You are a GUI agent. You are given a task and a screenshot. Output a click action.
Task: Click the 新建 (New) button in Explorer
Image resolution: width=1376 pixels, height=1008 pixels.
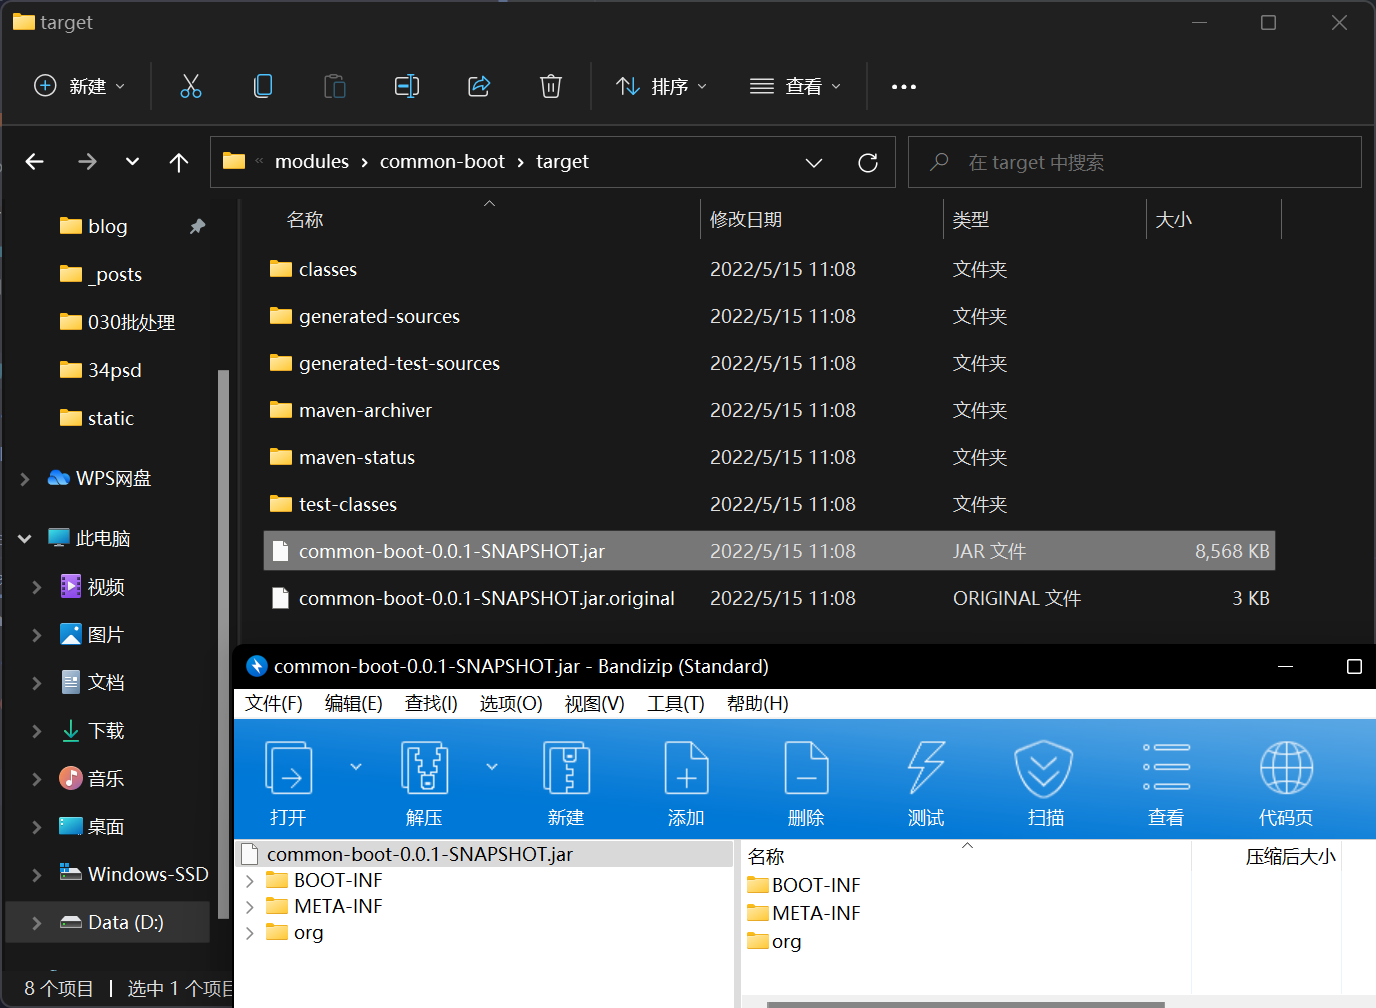80,86
